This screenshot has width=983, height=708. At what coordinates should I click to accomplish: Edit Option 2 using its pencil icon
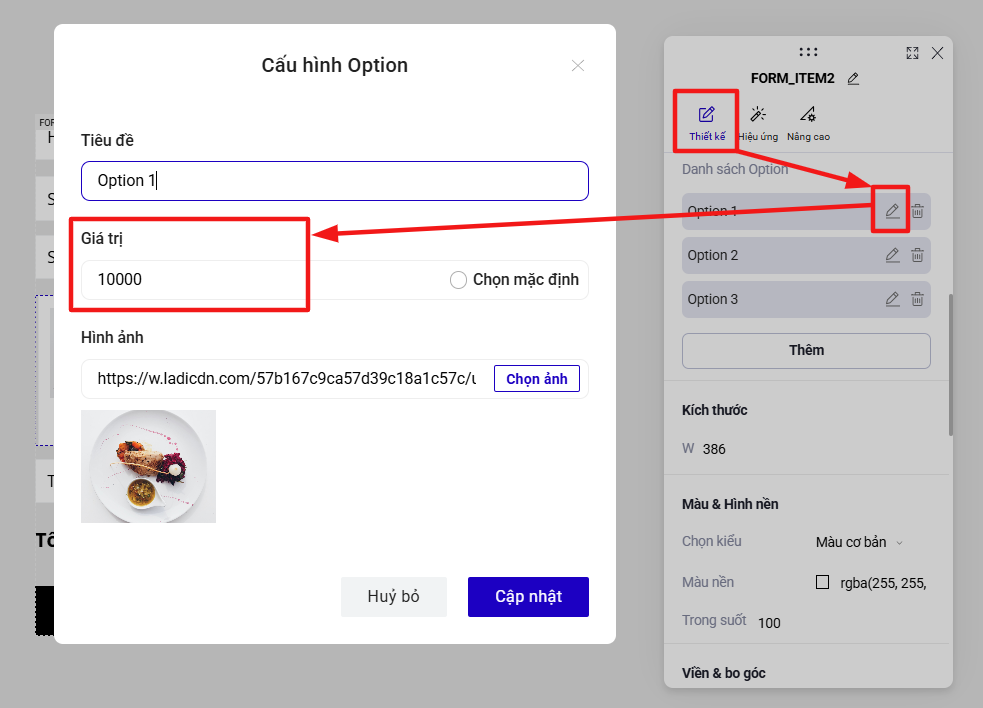coord(892,255)
